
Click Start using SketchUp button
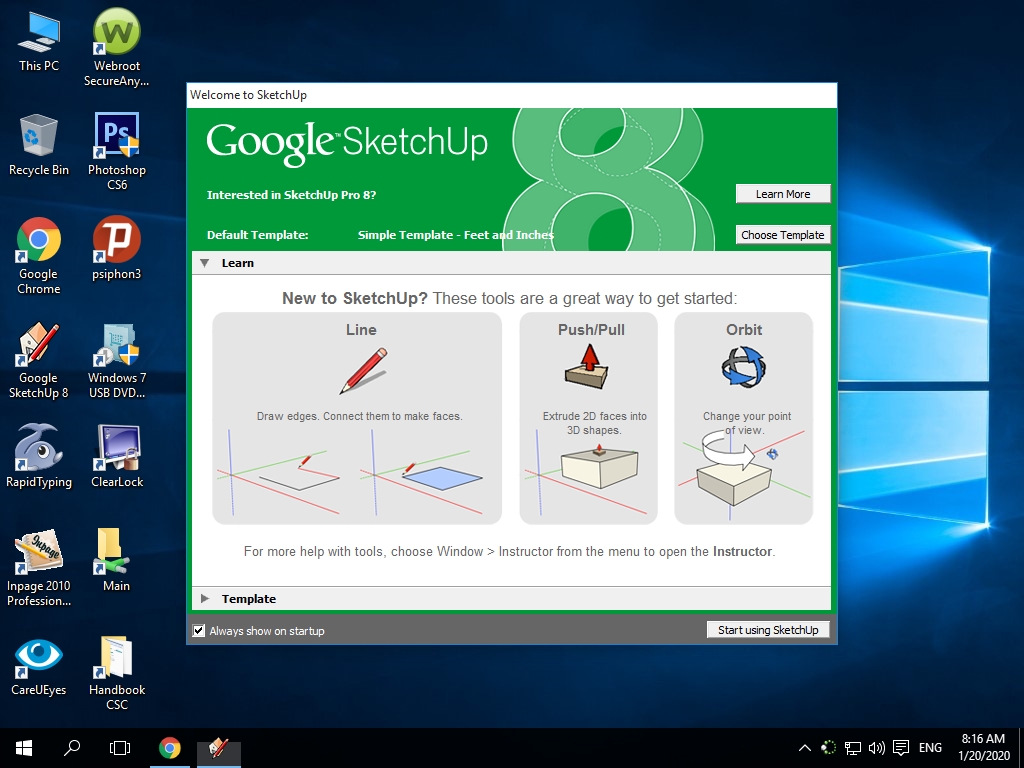[x=768, y=630]
